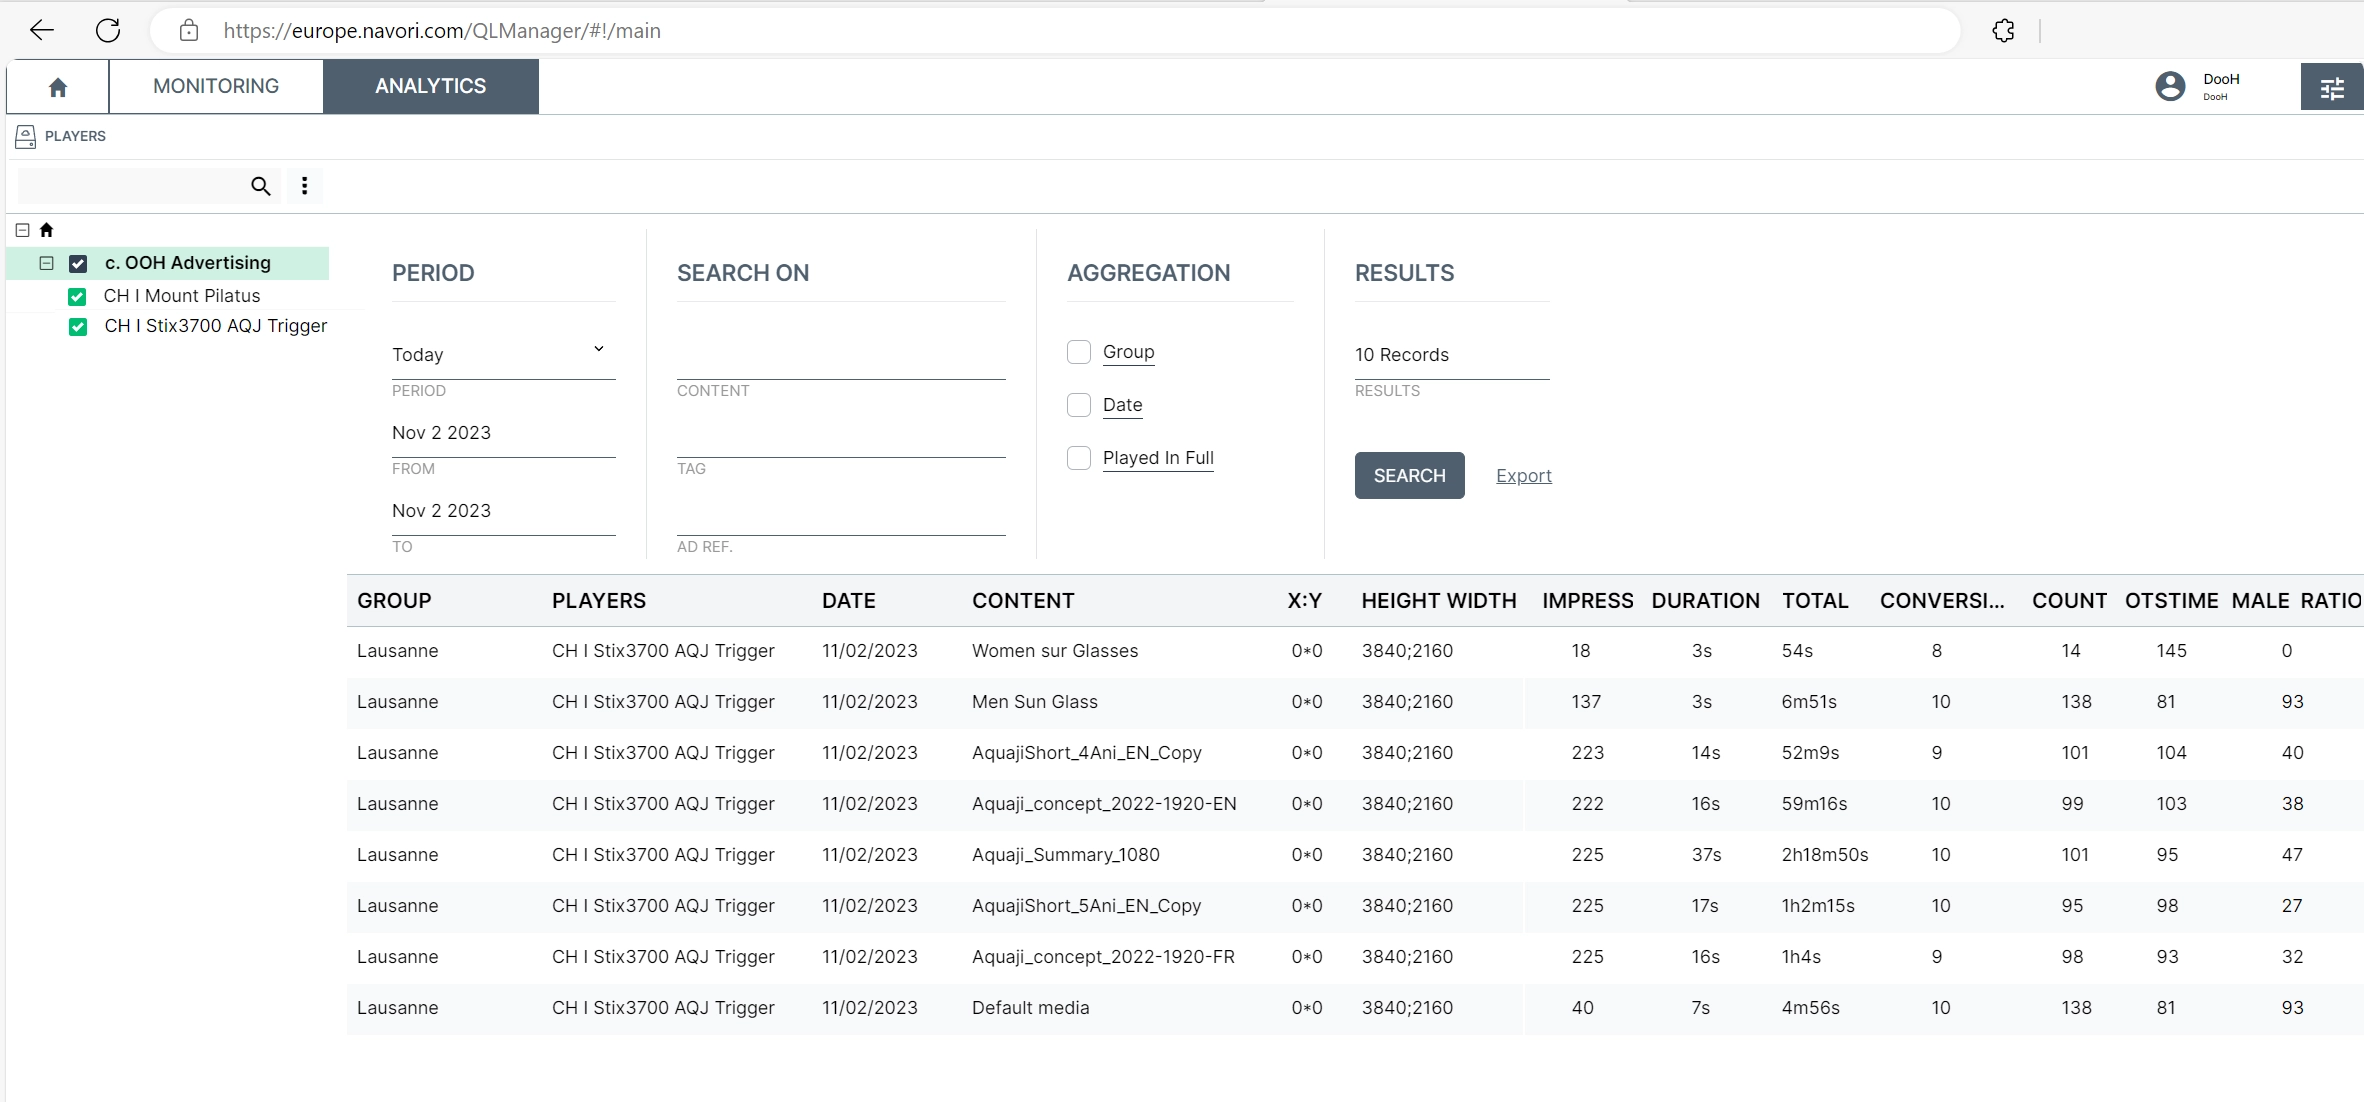
Task: Click the site lock icon in address bar
Action: [x=189, y=30]
